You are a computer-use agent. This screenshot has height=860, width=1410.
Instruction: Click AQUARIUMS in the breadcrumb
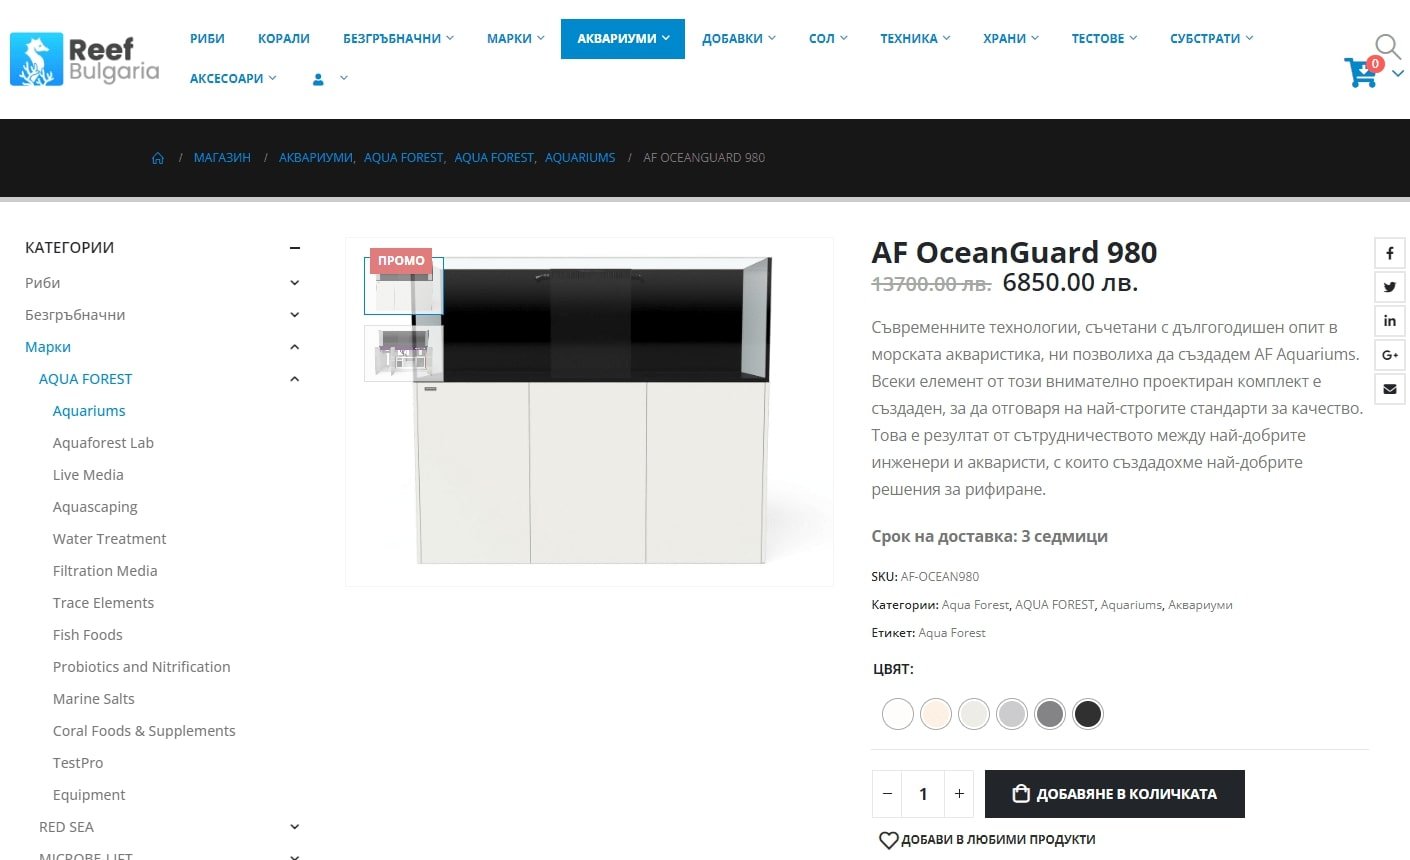point(580,158)
